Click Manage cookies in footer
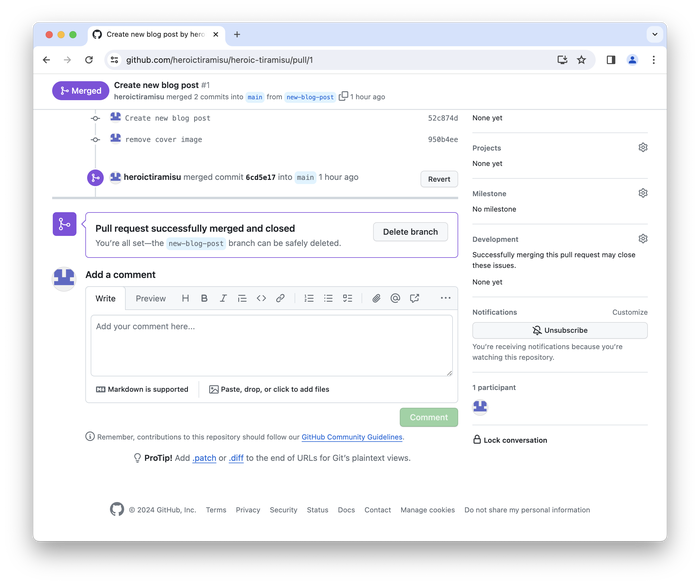This screenshot has width=700, height=585. click(428, 510)
